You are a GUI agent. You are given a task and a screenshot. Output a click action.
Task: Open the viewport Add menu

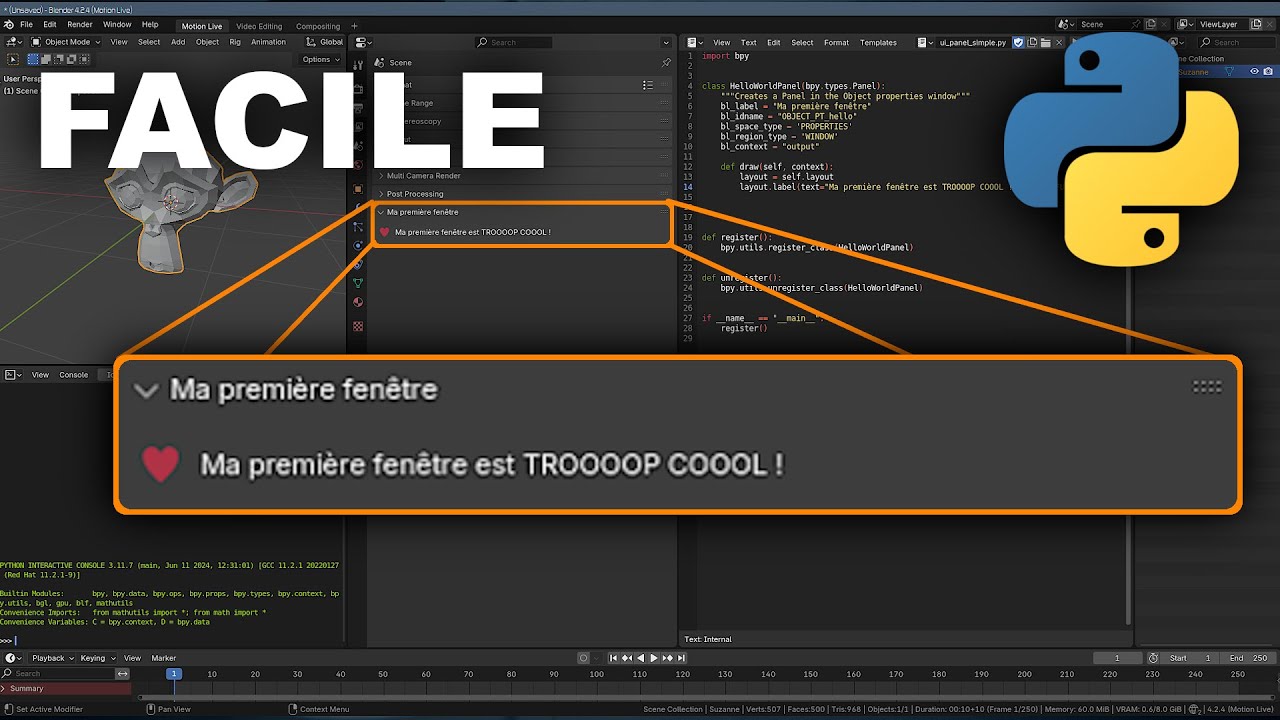(178, 42)
